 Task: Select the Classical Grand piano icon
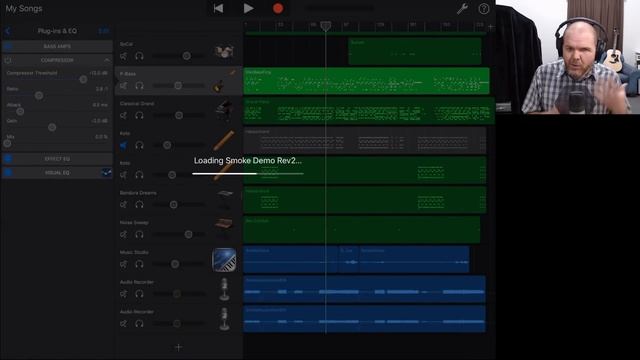coord(224,110)
